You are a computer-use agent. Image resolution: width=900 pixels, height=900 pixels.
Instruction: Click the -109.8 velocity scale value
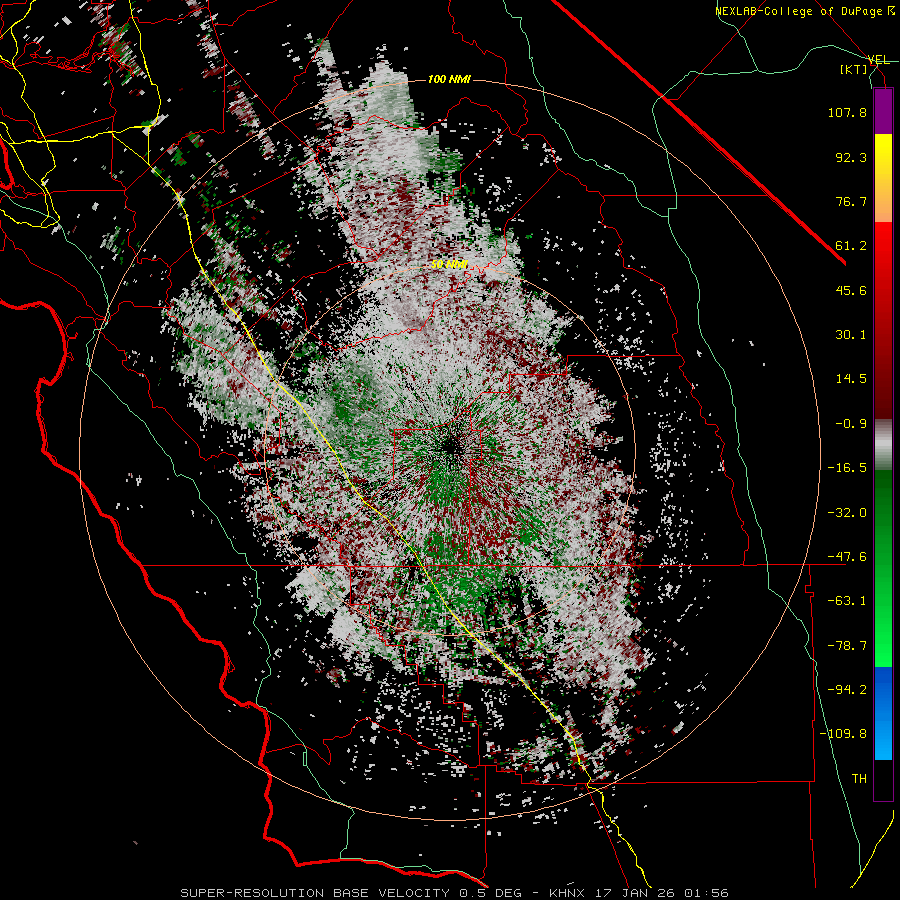click(843, 734)
